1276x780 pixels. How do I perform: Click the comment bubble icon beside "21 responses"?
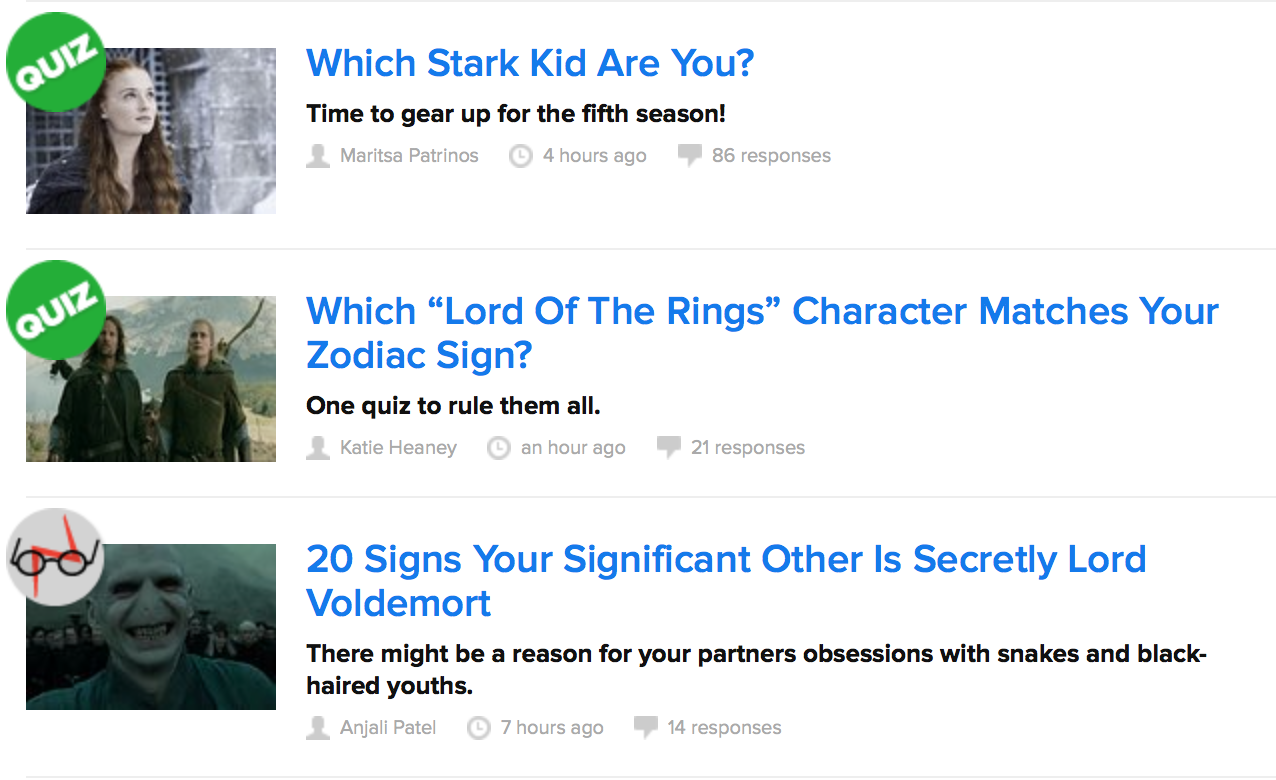pos(668,448)
